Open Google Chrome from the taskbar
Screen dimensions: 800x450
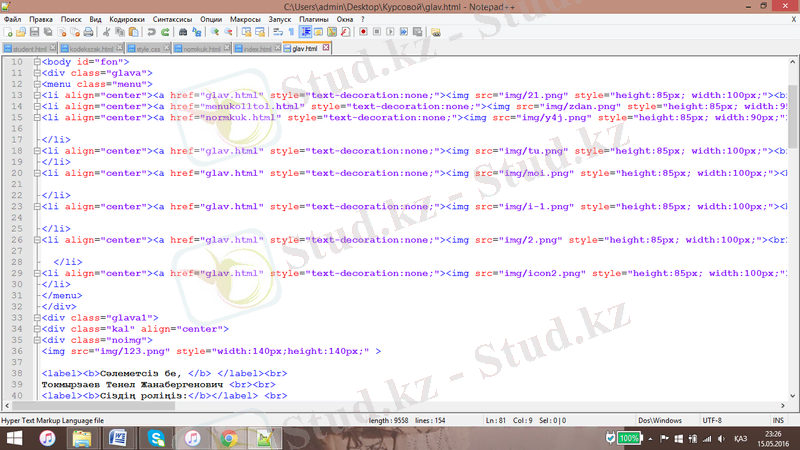229,438
